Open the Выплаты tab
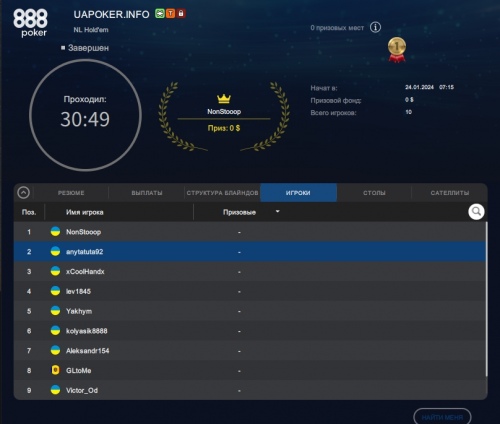Image resolution: width=500 pixels, height=424 pixels. [147, 193]
